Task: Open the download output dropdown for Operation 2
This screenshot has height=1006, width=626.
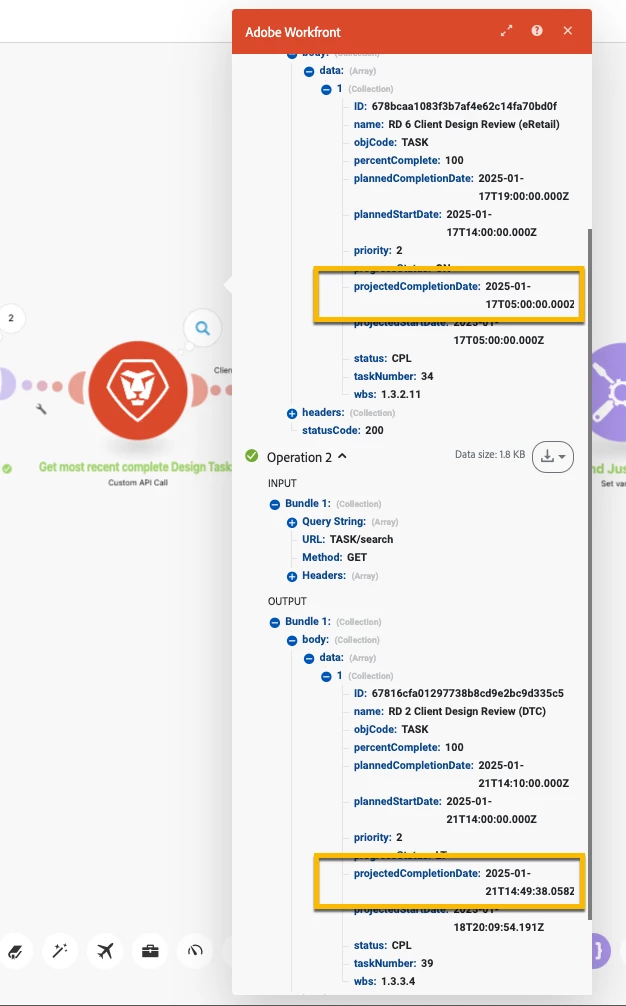Action: click(553, 457)
